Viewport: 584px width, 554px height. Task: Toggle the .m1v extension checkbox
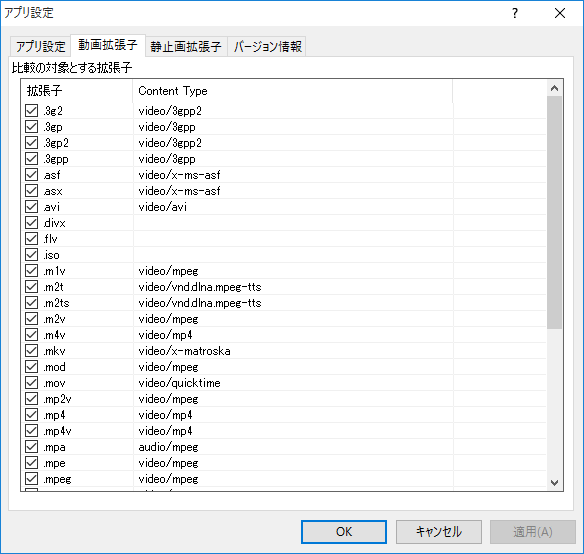coord(32,271)
